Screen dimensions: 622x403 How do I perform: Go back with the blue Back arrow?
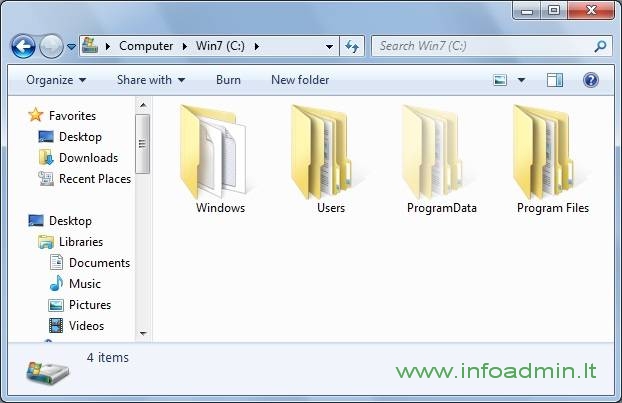pyautogui.click(x=23, y=46)
